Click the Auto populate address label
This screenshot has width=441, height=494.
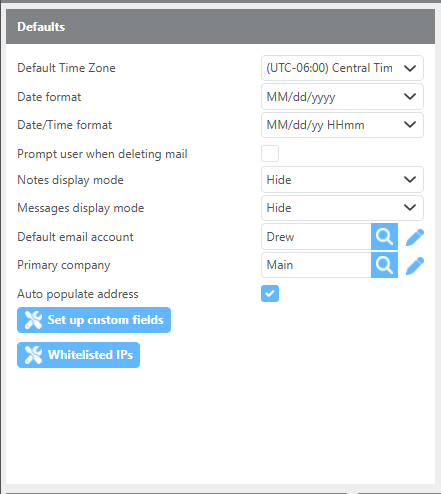[x=78, y=294]
